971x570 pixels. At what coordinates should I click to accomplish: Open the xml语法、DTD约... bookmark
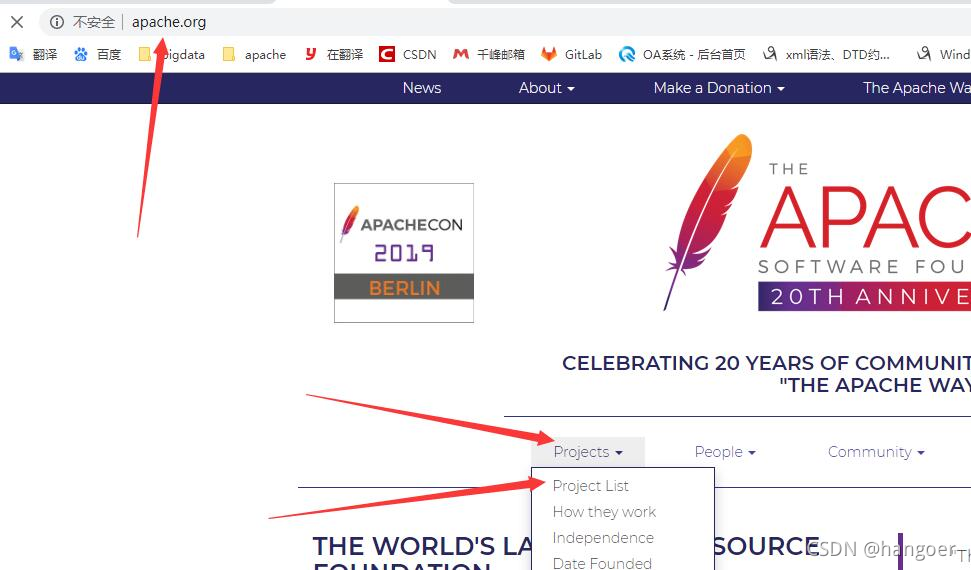pyautogui.click(x=826, y=55)
